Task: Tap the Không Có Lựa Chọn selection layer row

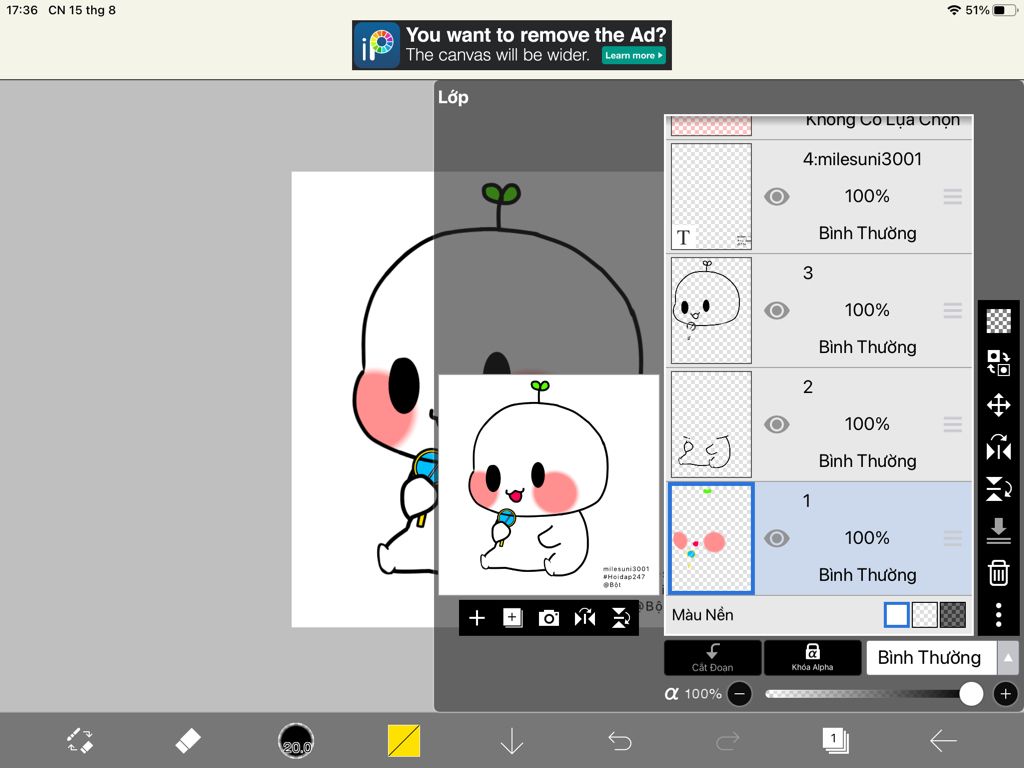Action: pos(819,125)
